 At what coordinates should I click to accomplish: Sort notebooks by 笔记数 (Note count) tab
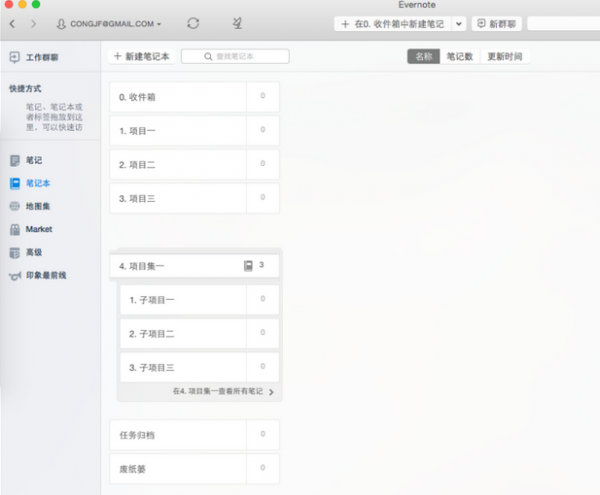click(460, 57)
